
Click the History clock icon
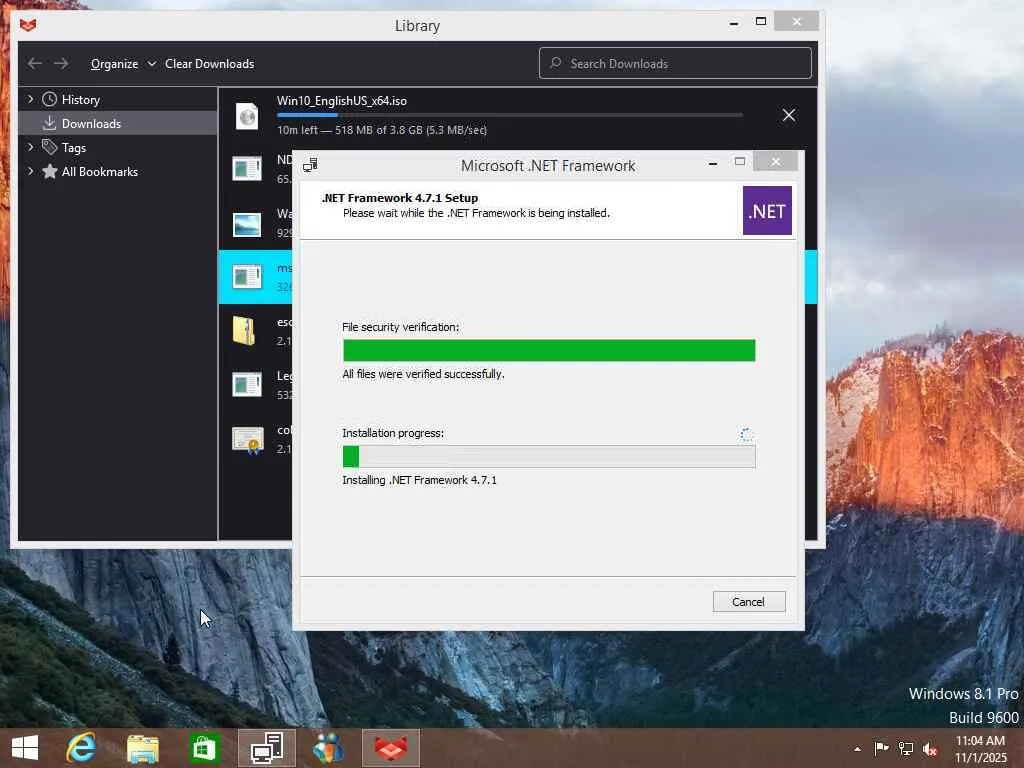click(x=50, y=99)
